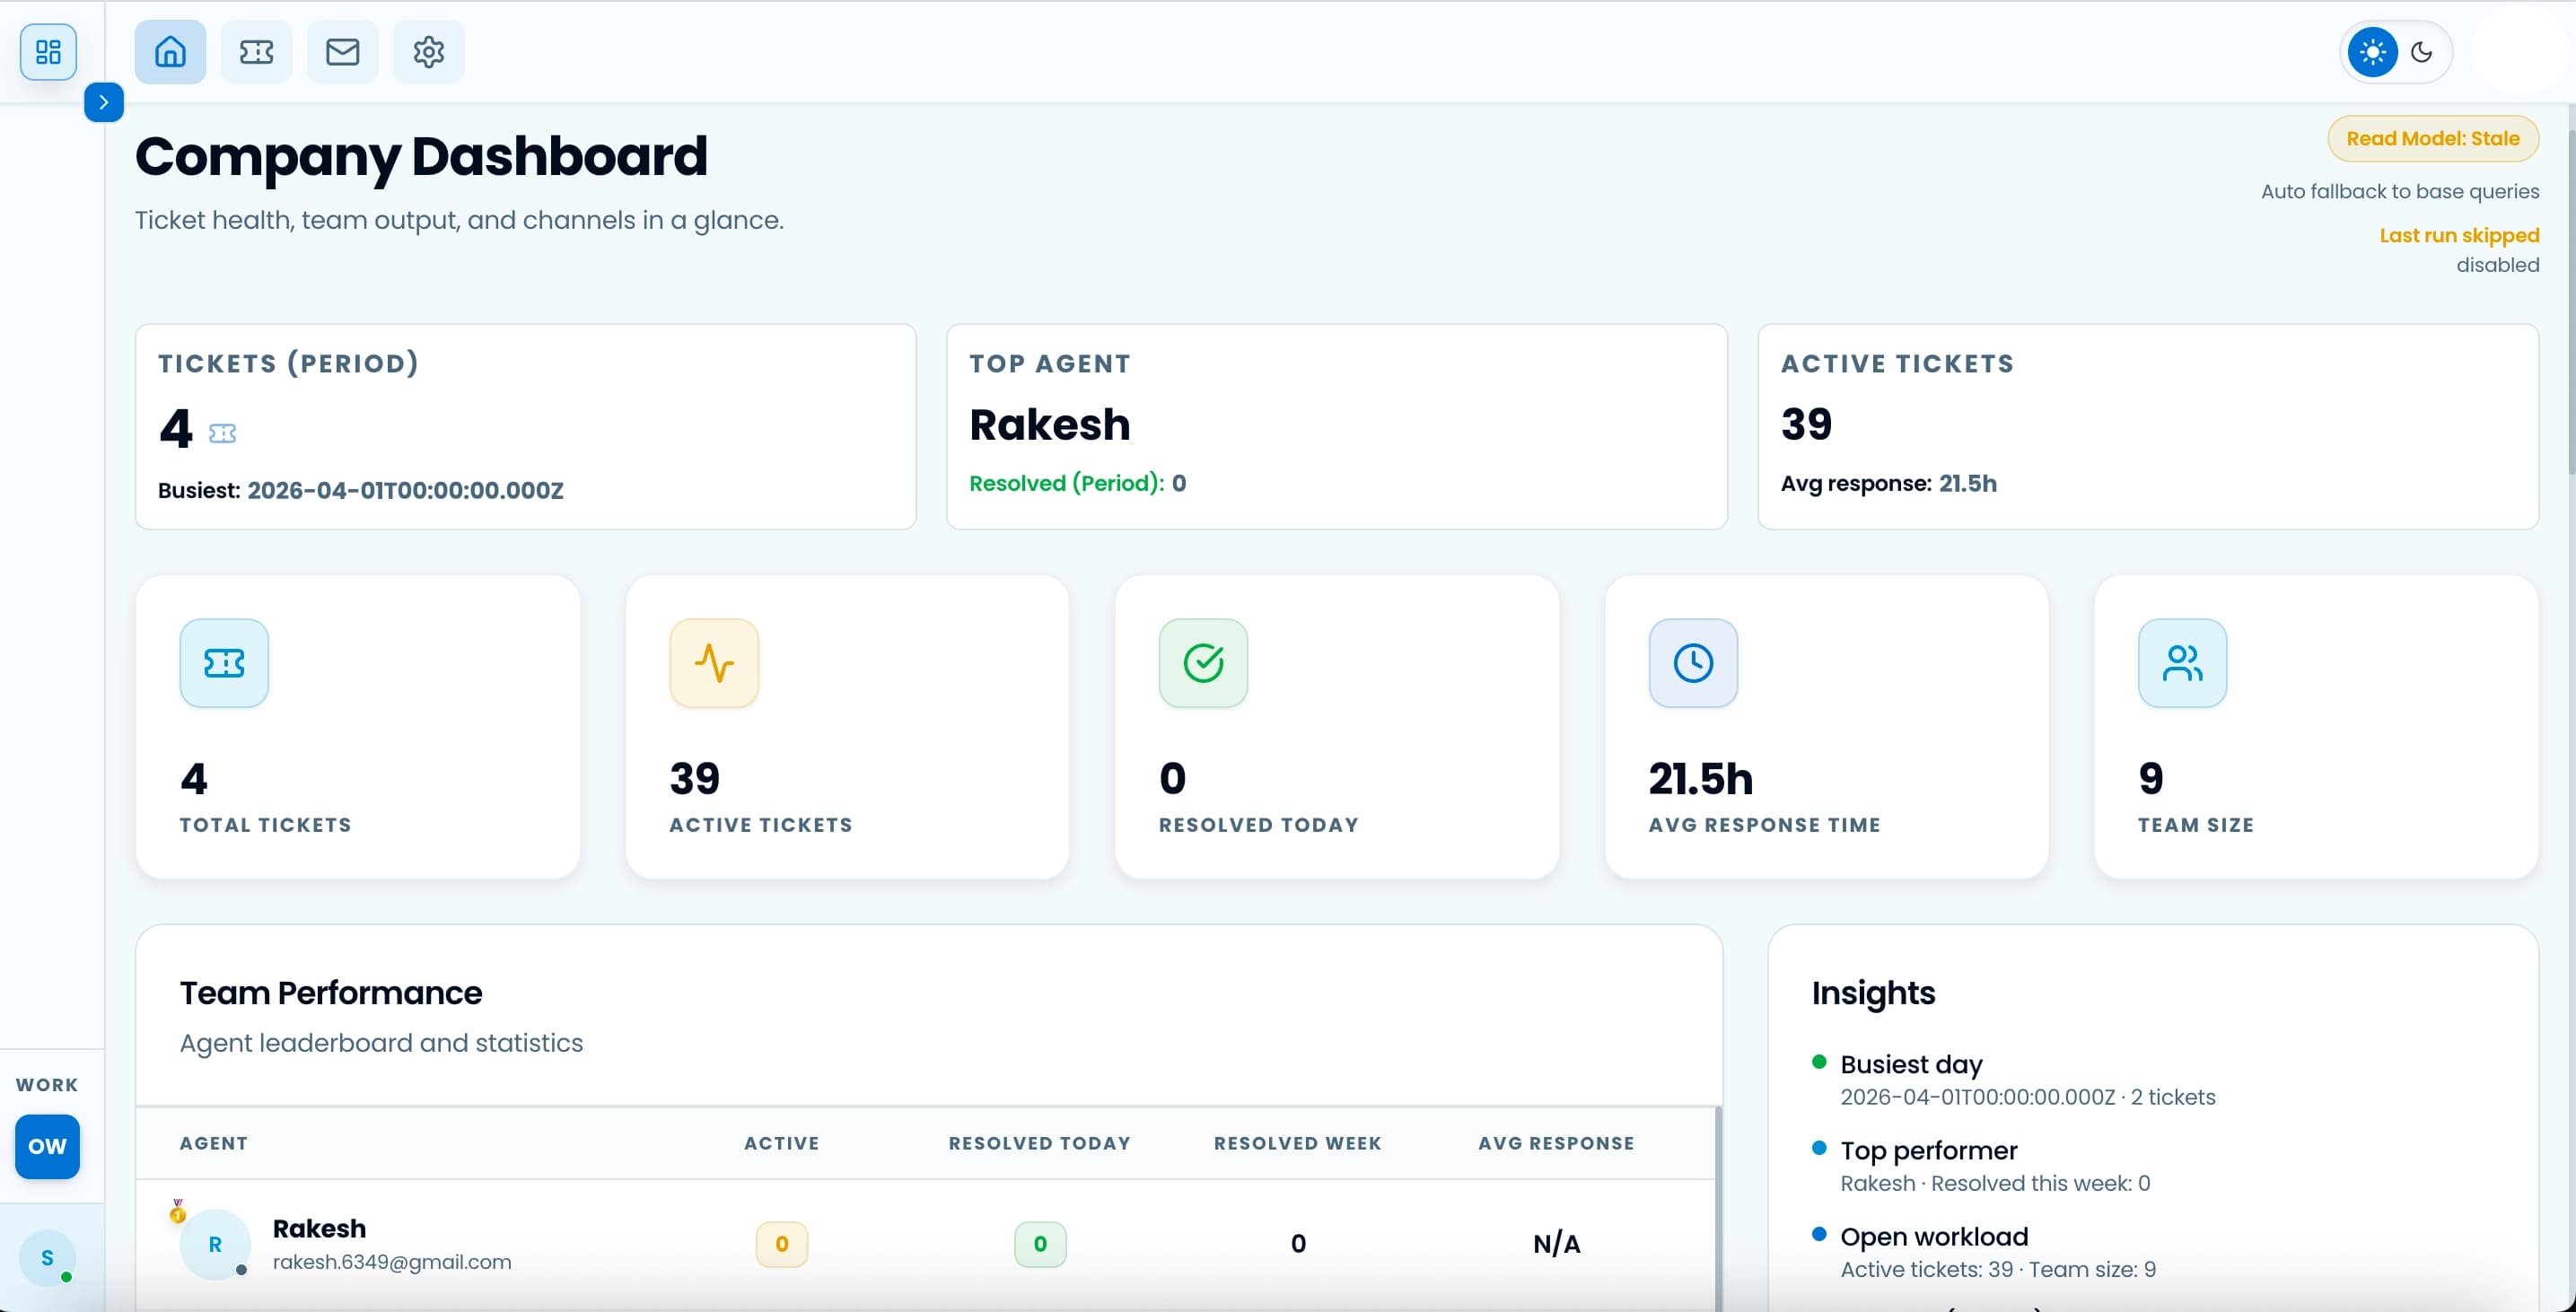Click the Open workload insight item
The height and width of the screenshot is (1312, 2576).
coord(1984,1252)
